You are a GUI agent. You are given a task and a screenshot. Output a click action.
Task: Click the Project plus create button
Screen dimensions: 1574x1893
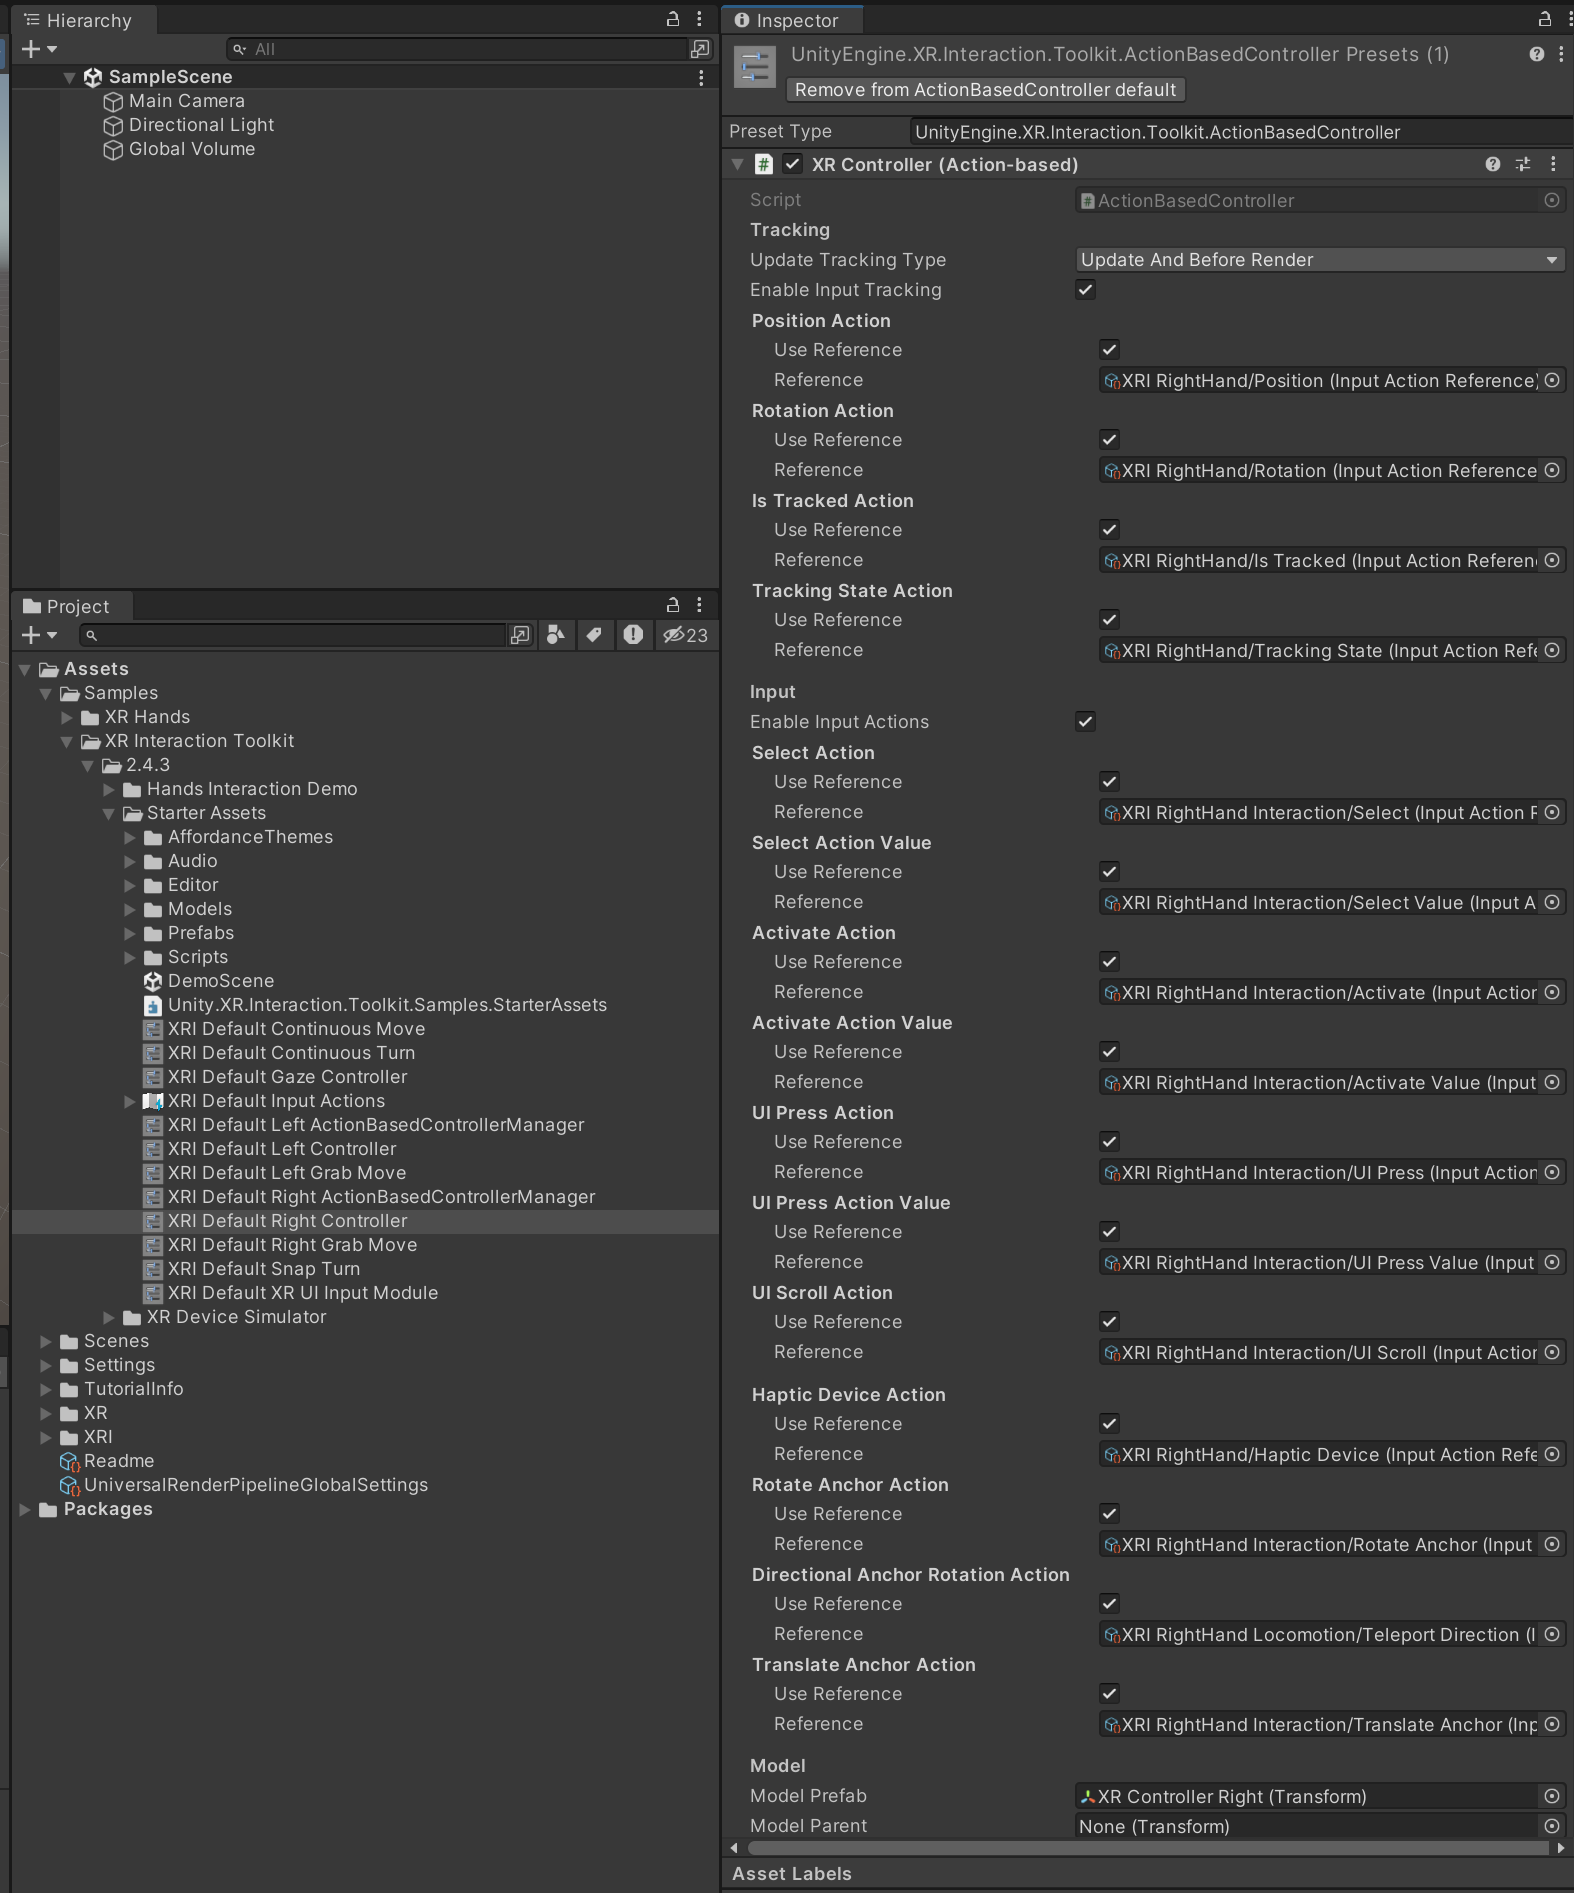[x=38, y=635]
